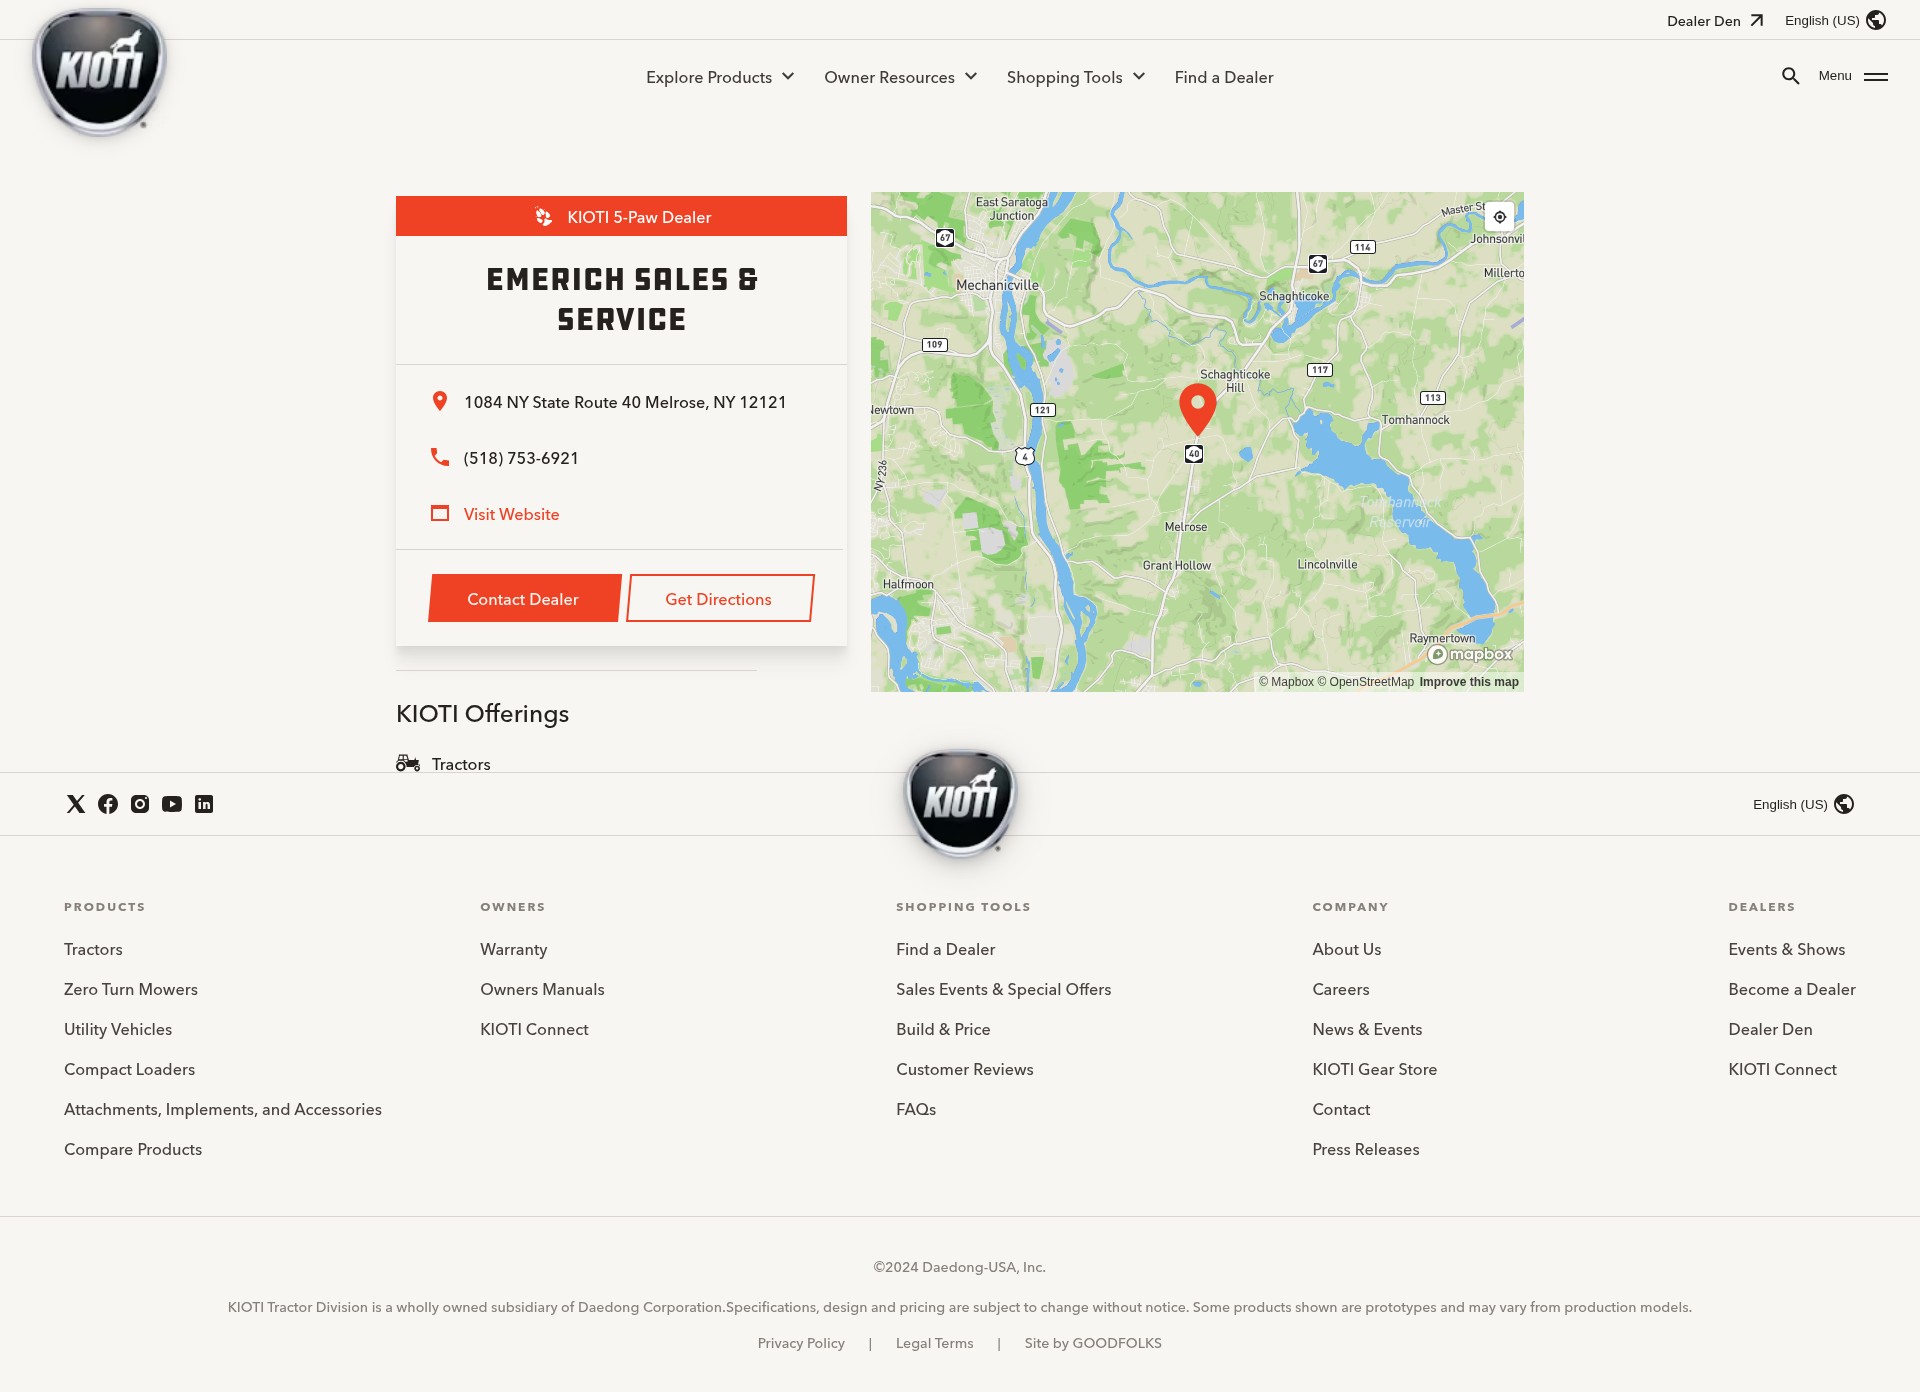
Task: Click the KIOTI logo in the footer
Action: click(x=960, y=803)
